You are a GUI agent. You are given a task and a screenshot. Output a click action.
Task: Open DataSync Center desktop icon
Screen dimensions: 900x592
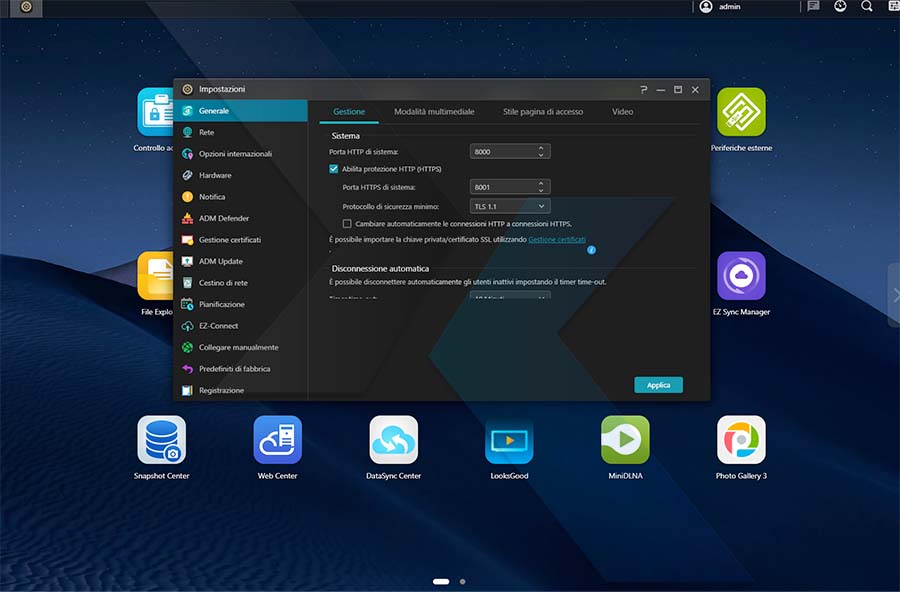(394, 440)
